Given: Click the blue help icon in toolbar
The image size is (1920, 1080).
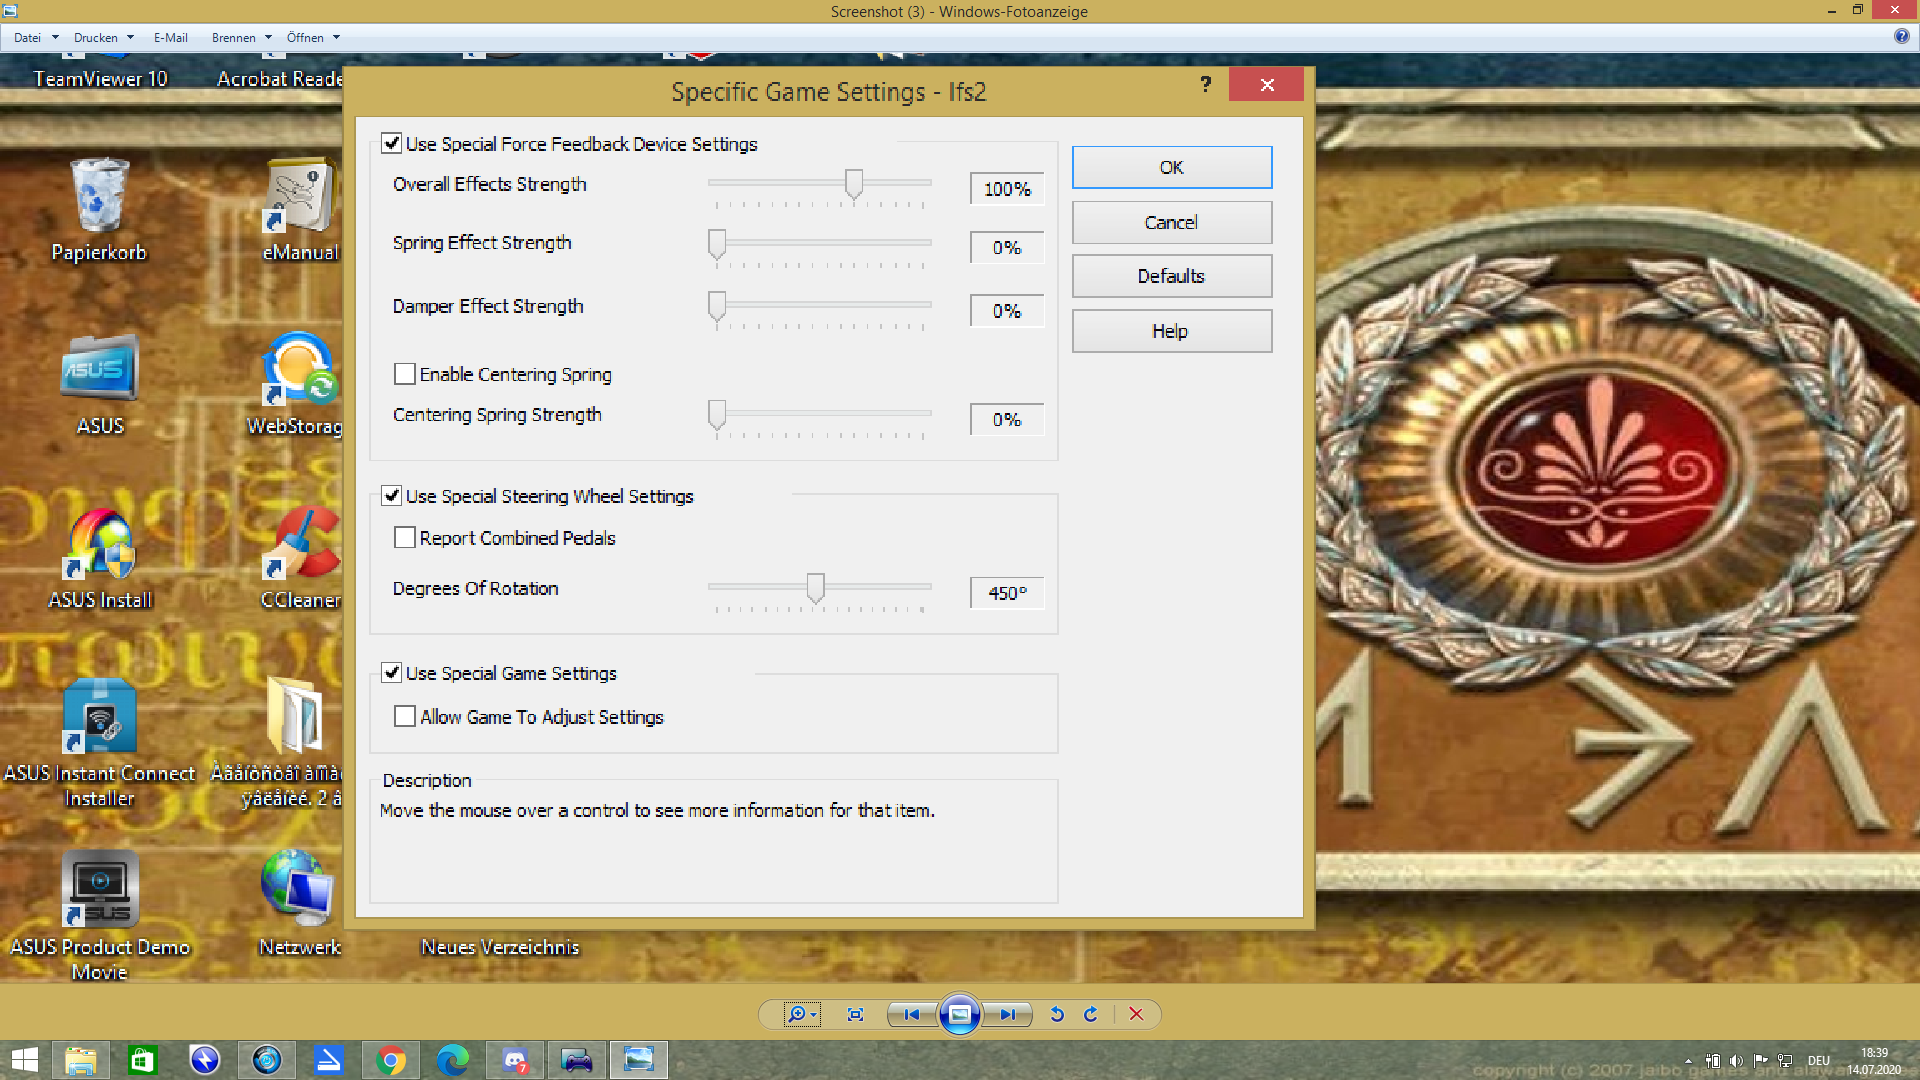Looking at the screenshot, I should pyautogui.click(x=1901, y=36).
